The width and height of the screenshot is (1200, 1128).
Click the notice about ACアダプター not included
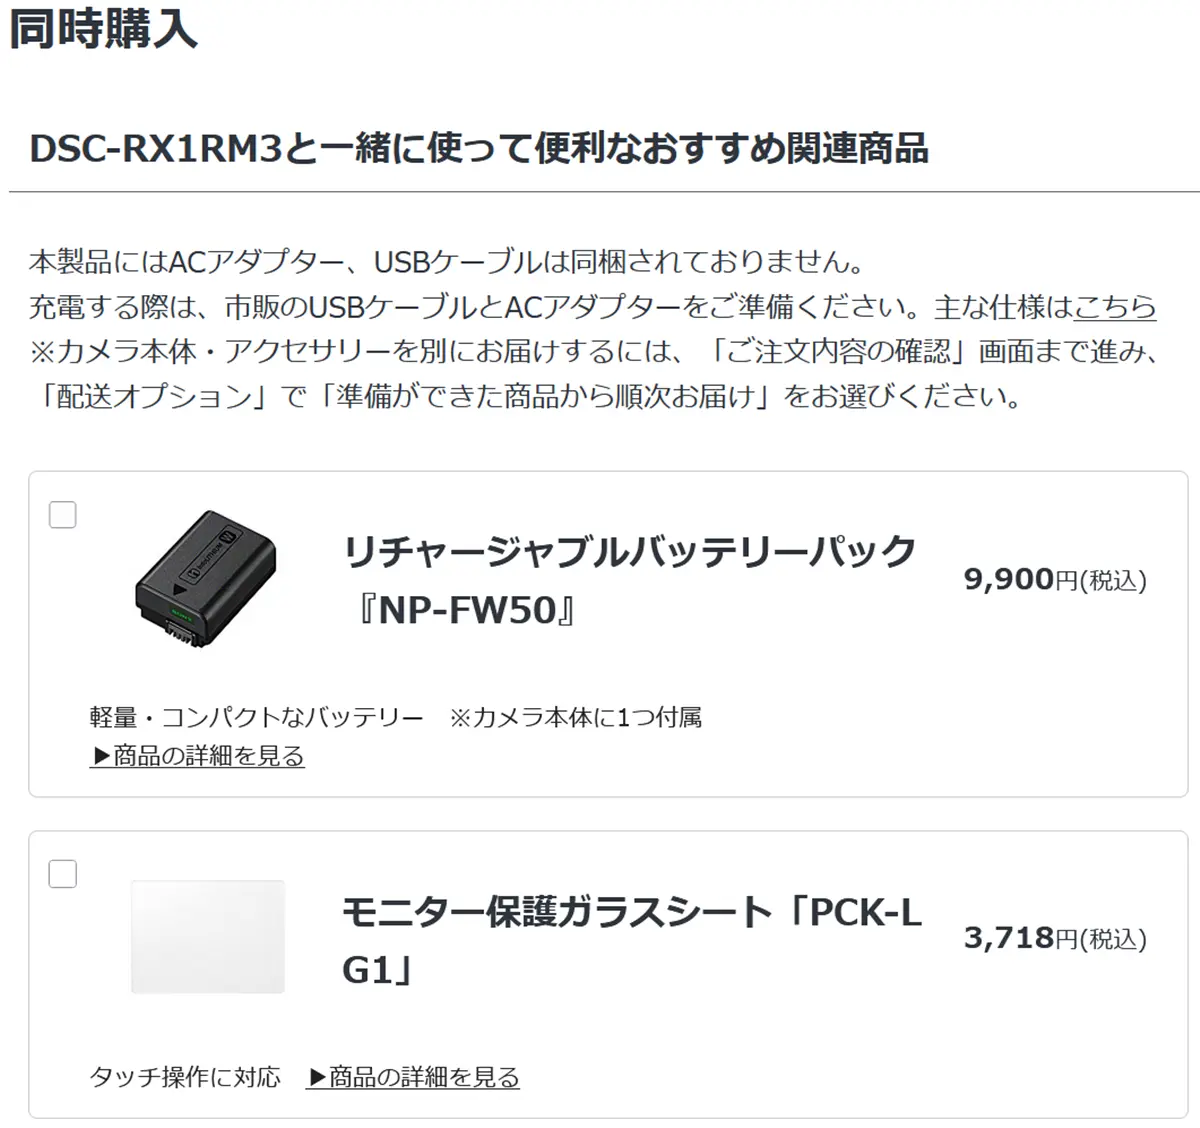(447, 262)
